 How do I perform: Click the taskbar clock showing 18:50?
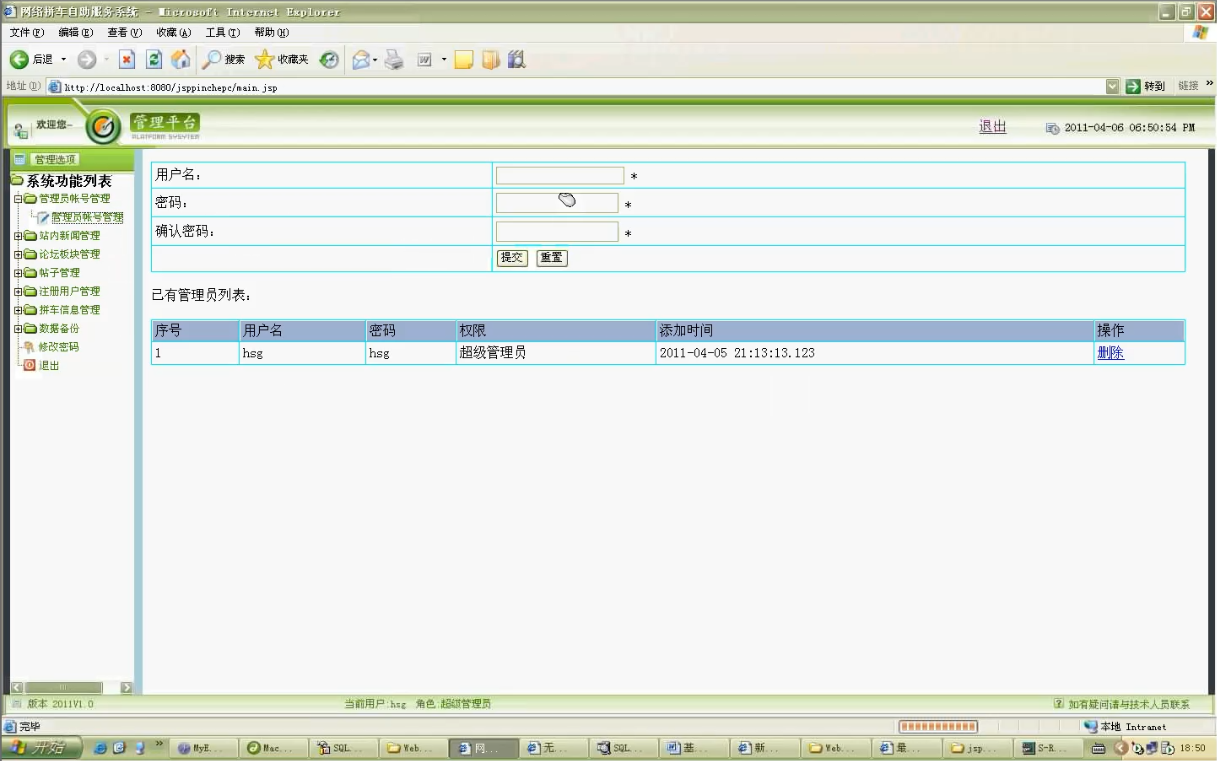1193,748
